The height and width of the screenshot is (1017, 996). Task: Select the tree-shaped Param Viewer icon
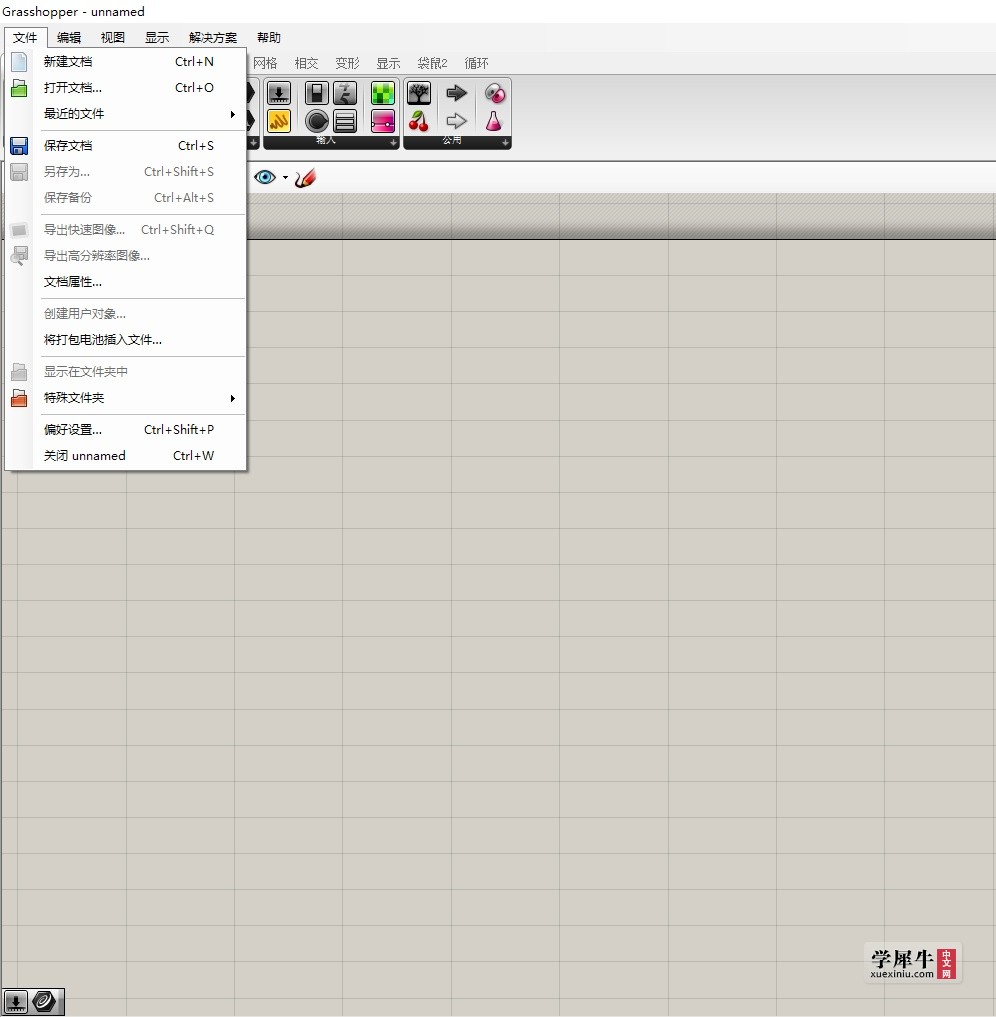pyautogui.click(x=419, y=93)
